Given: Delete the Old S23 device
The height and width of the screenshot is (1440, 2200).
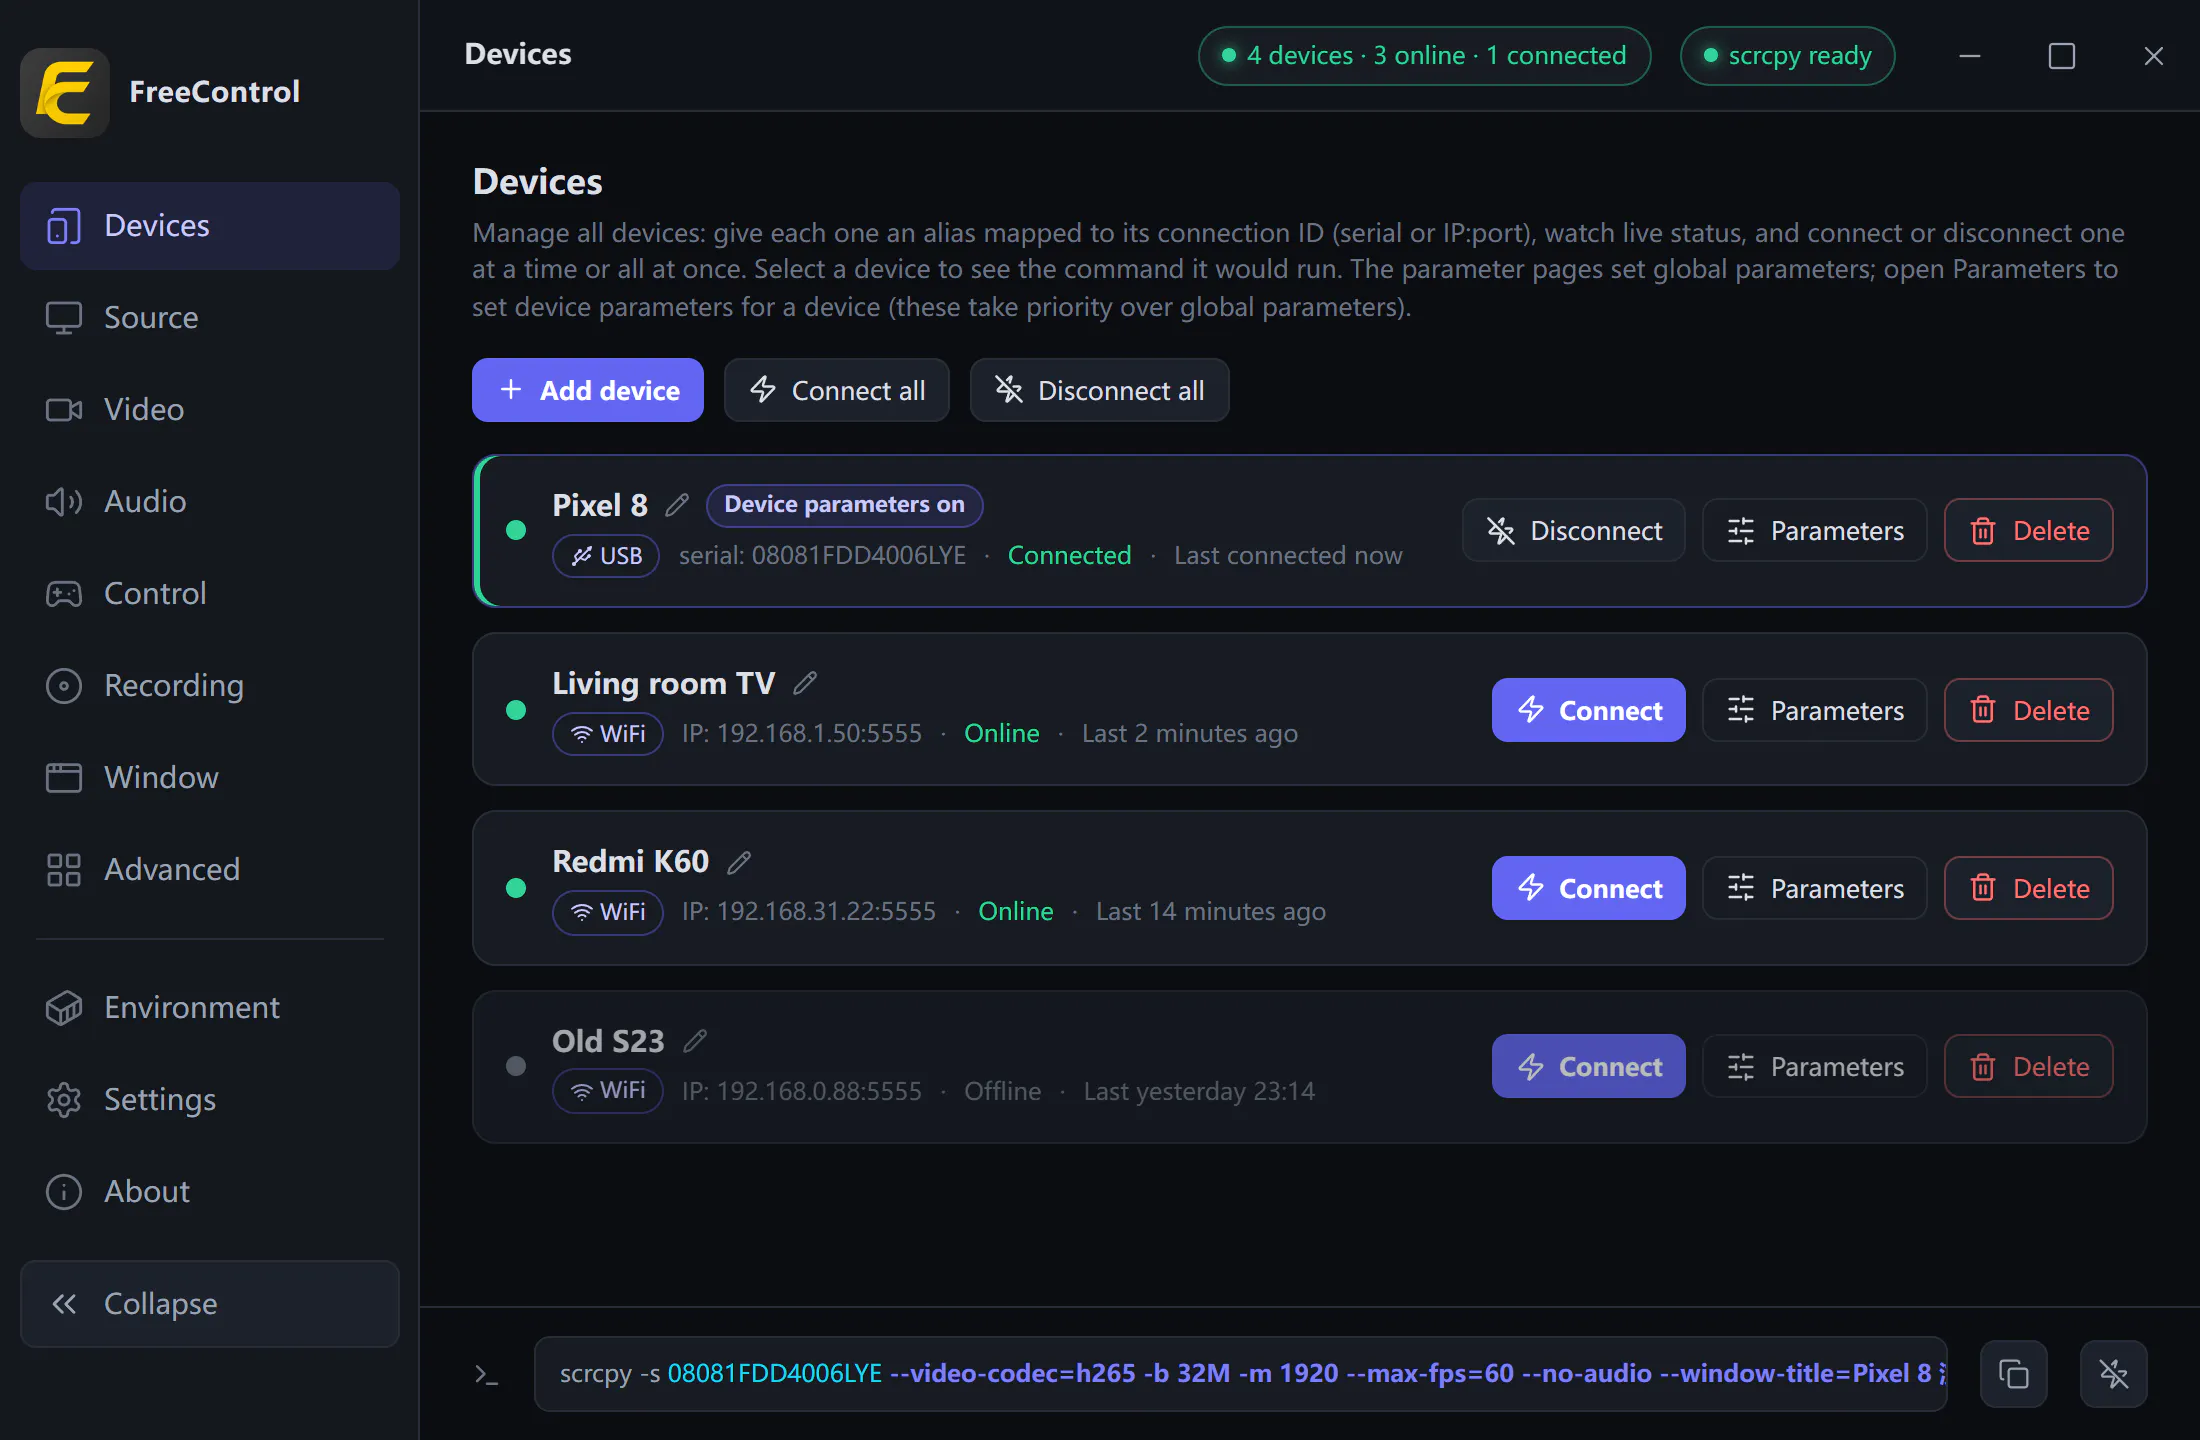Looking at the screenshot, I should (x=2029, y=1066).
